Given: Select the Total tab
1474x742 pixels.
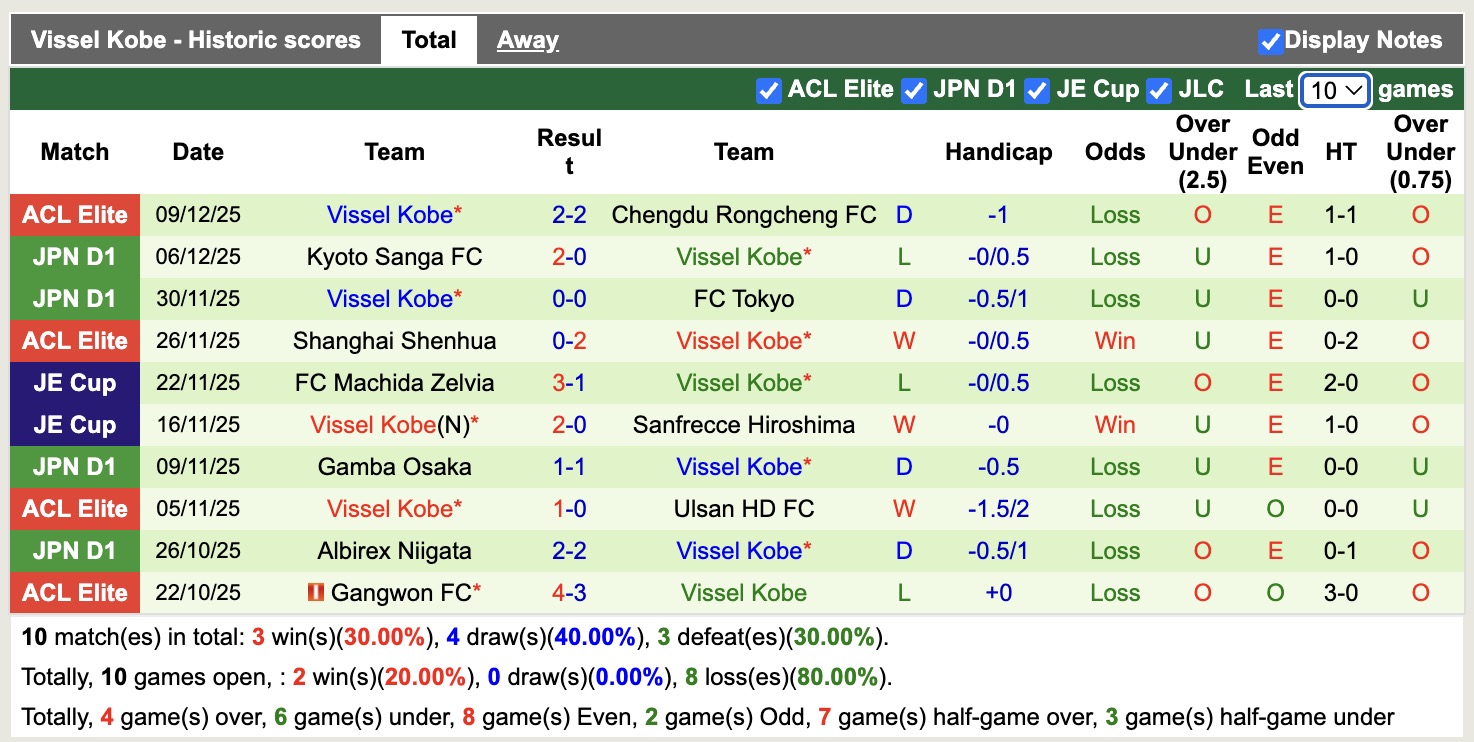Looking at the screenshot, I should coord(429,39).
